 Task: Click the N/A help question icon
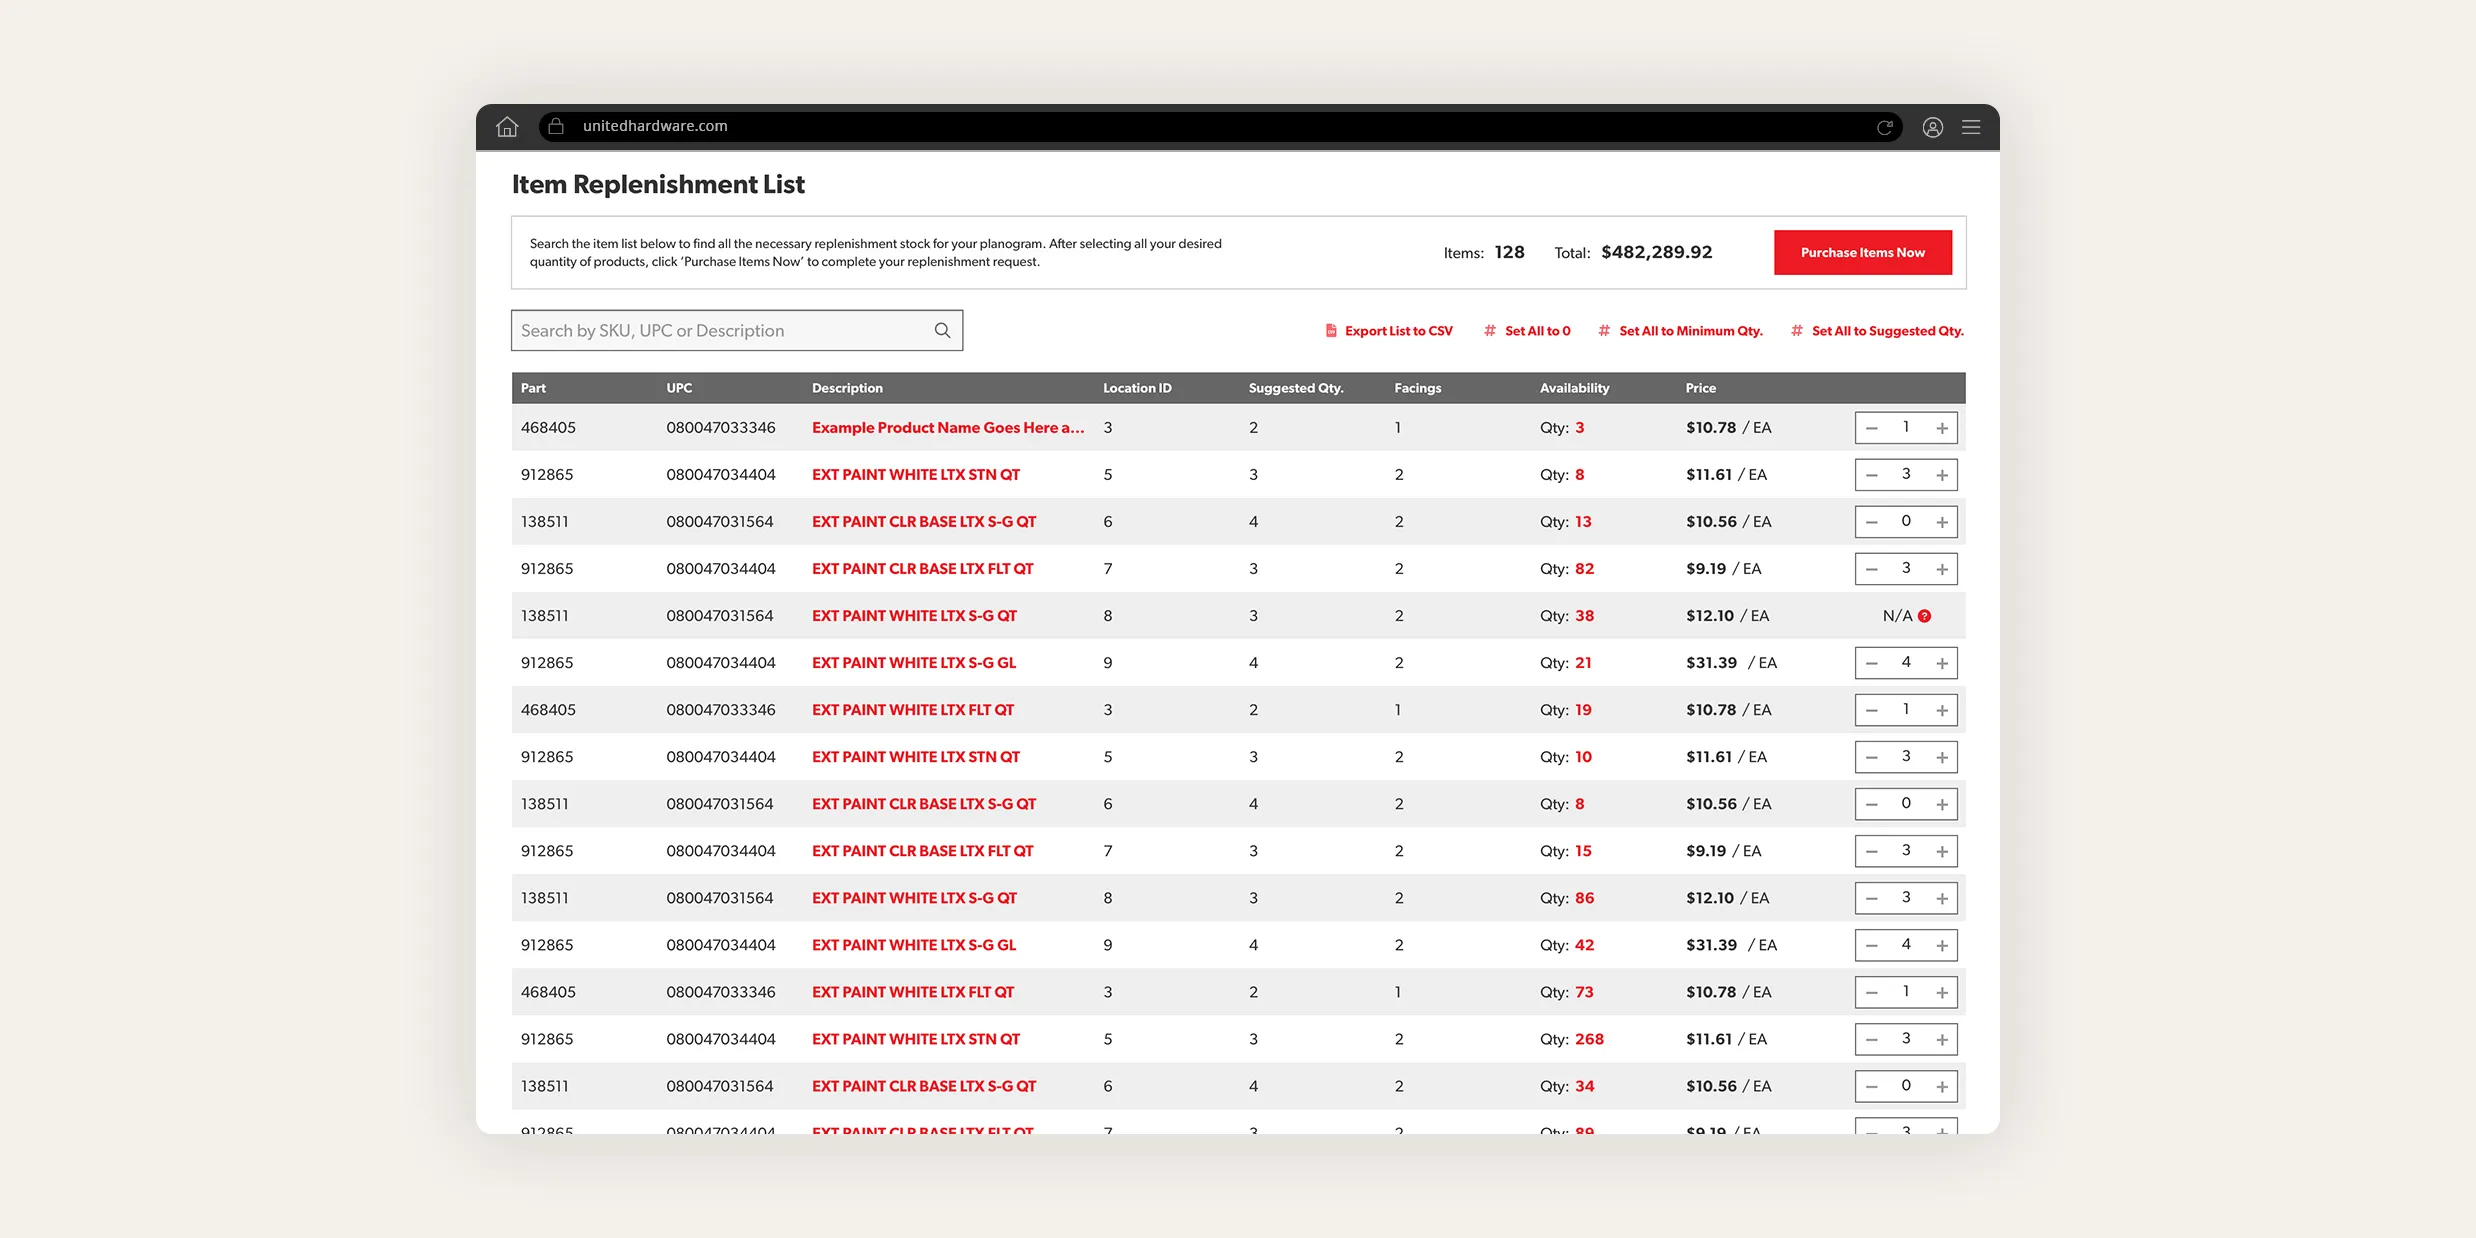(x=1925, y=616)
